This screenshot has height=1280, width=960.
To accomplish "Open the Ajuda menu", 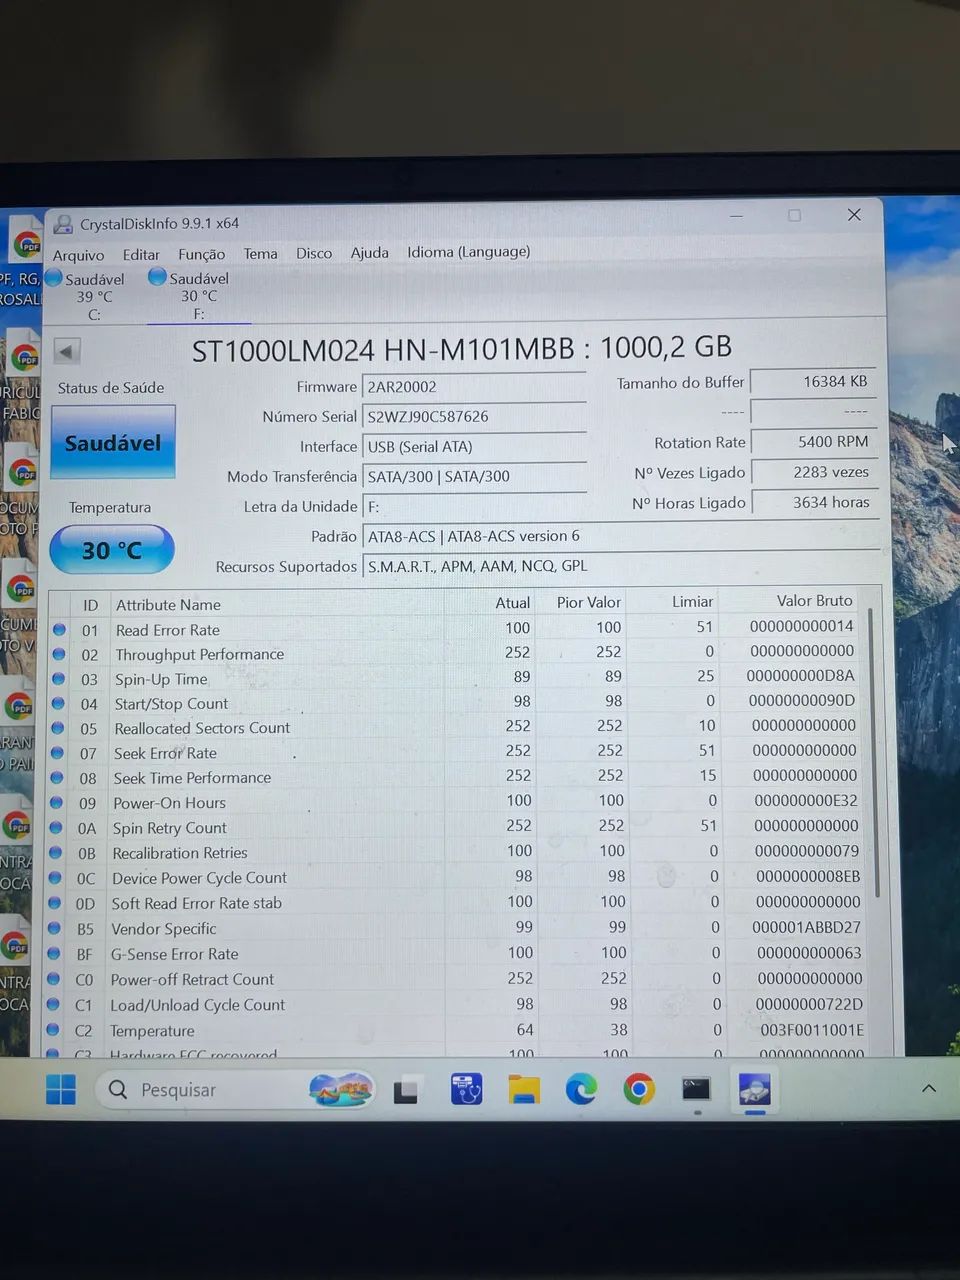I will coord(369,253).
